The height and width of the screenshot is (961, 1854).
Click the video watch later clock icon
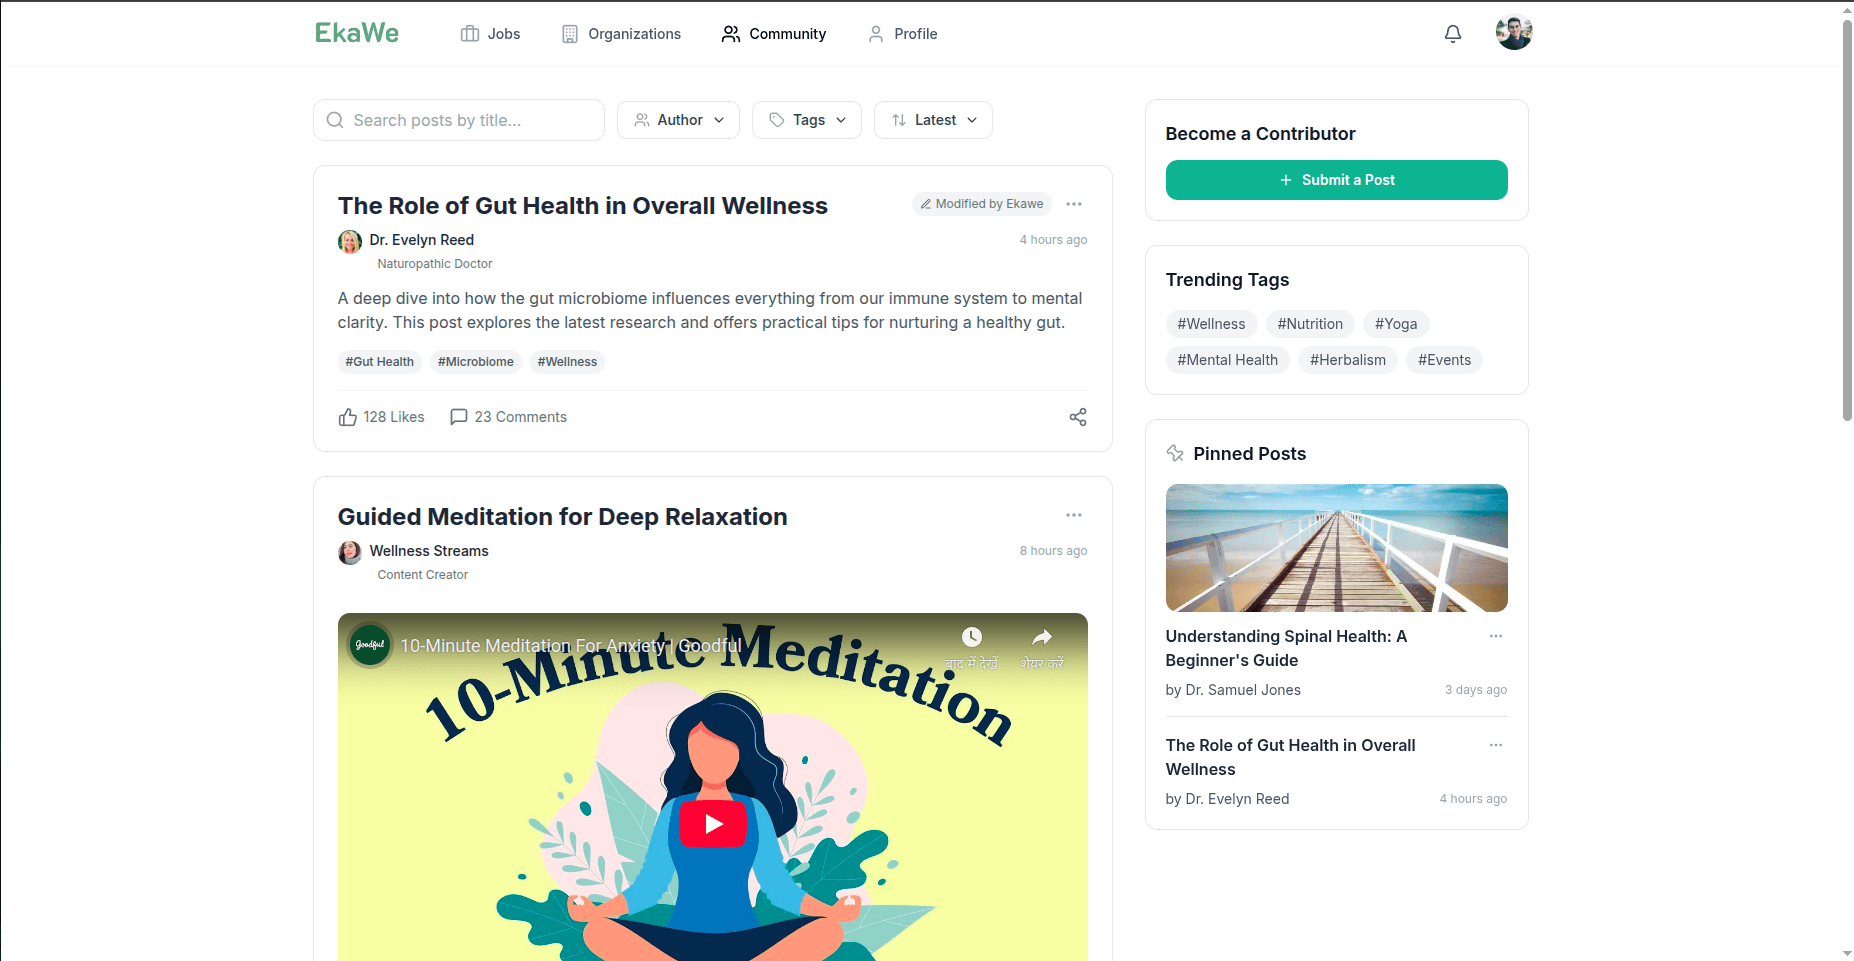[972, 637]
